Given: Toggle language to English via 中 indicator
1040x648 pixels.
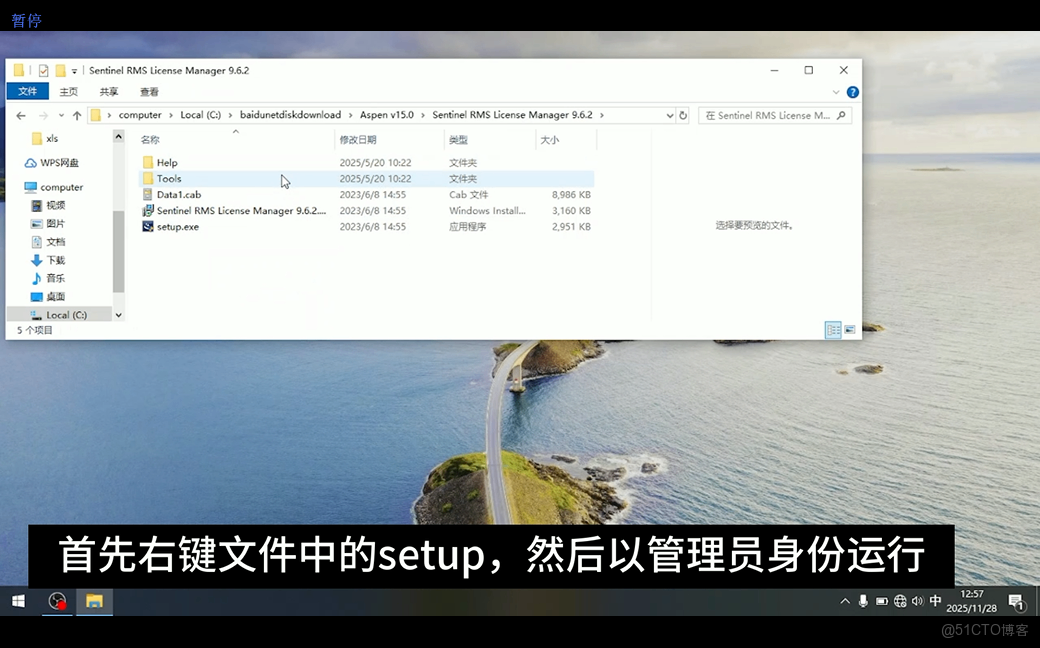Looking at the screenshot, I should 934,601.
